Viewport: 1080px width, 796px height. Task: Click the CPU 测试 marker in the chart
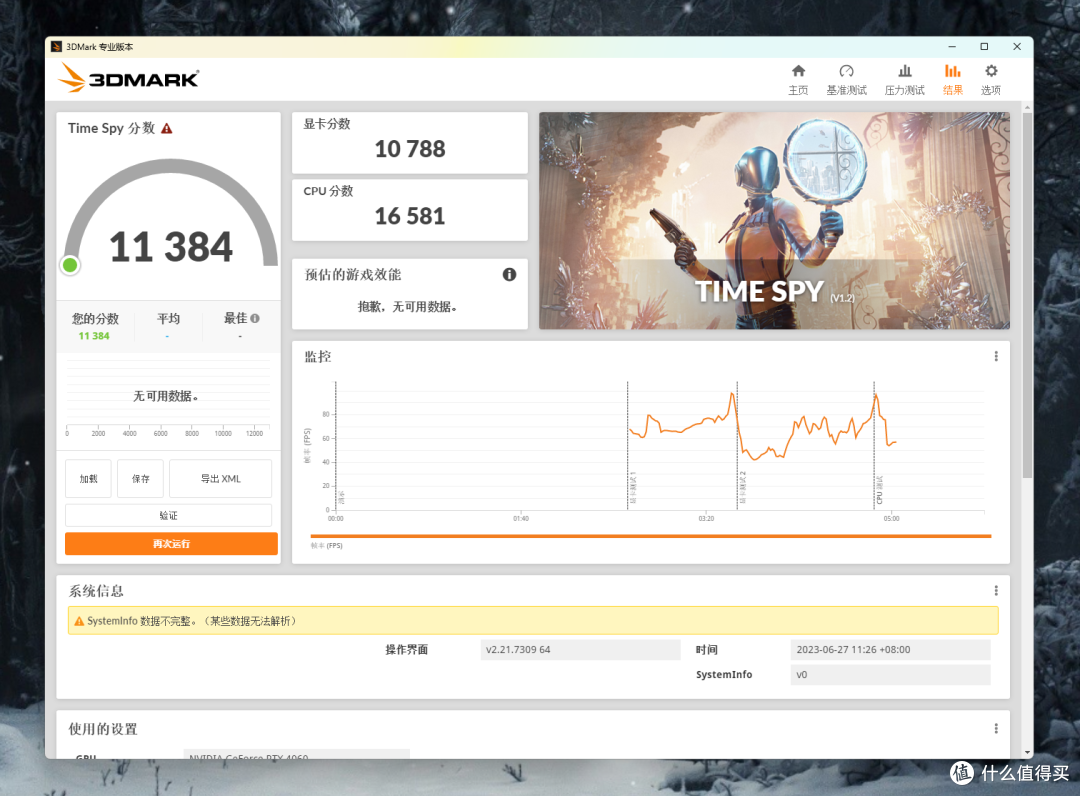pos(880,490)
